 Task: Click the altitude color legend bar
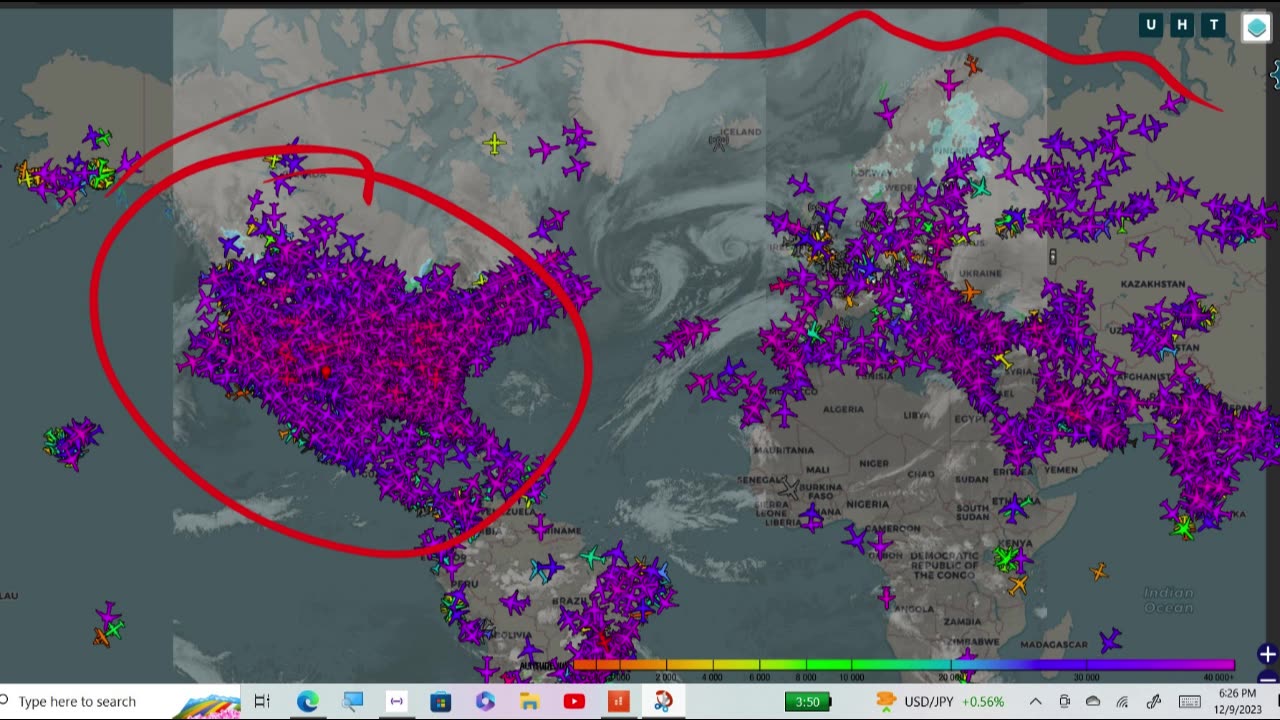click(x=903, y=664)
